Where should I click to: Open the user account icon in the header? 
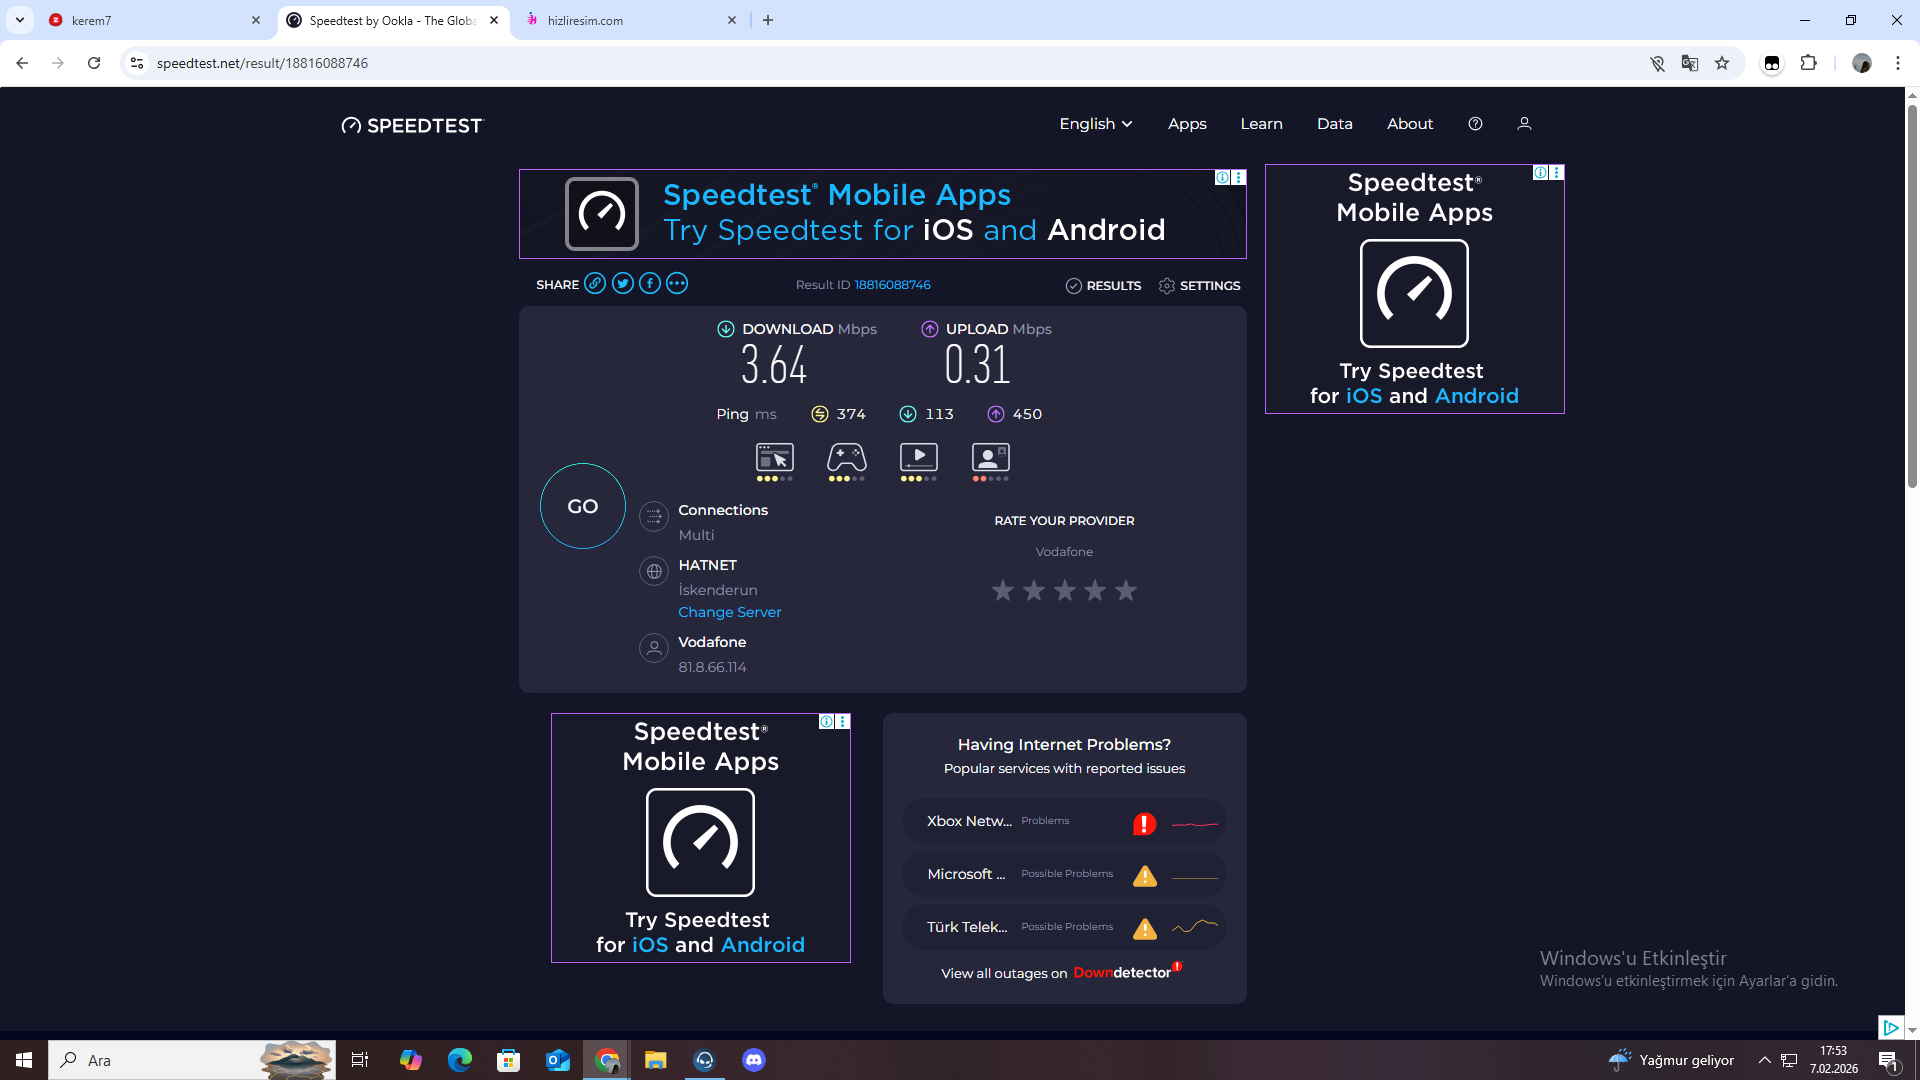tap(1524, 124)
